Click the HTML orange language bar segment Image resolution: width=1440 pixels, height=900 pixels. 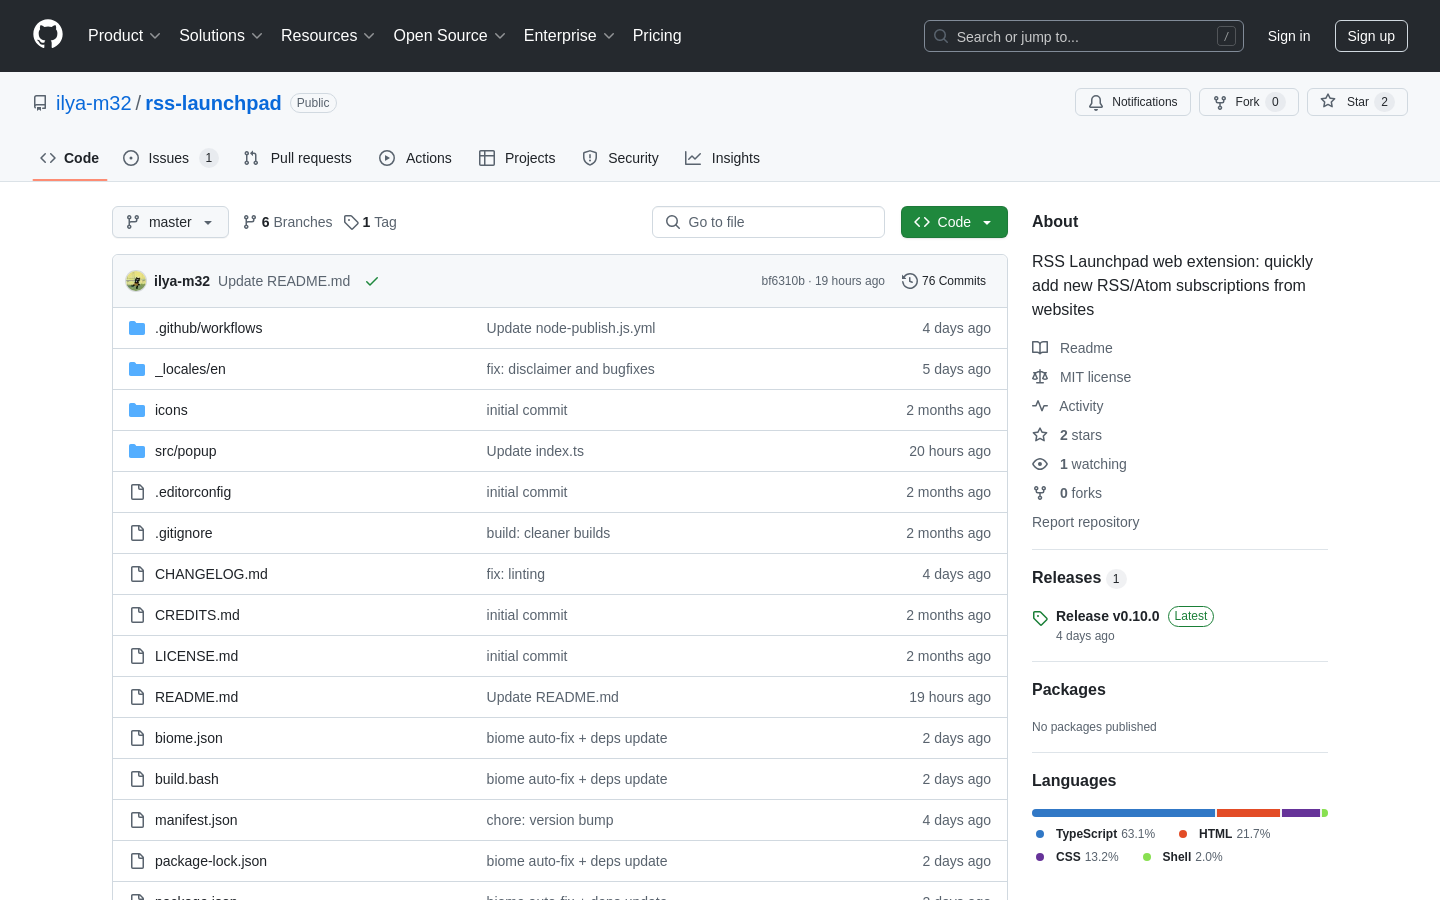pyautogui.click(x=1248, y=813)
